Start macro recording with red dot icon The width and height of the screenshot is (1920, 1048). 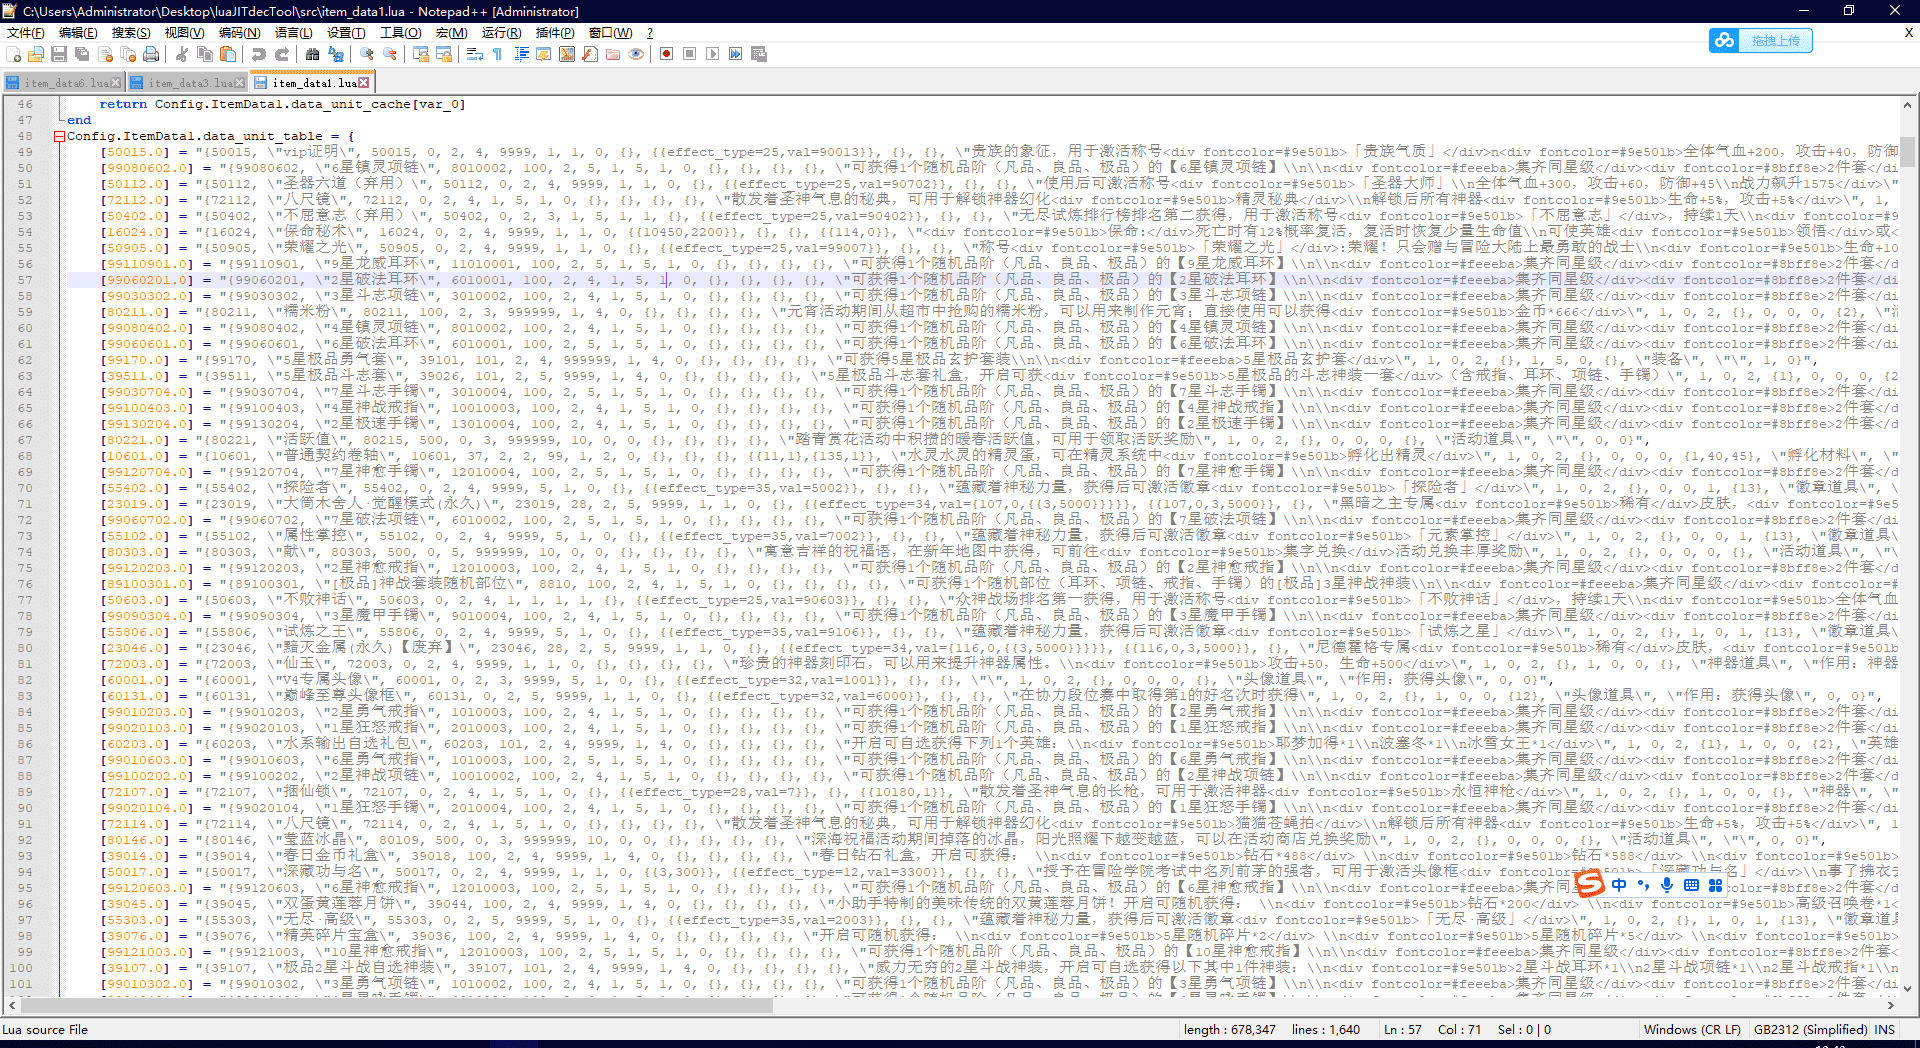pyautogui.click(x=667, y=54)
